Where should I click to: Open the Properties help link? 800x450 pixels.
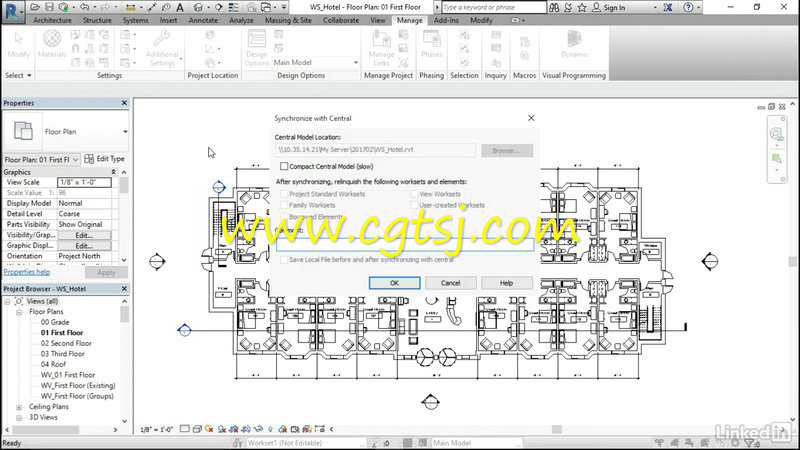(x=27, y=272)
